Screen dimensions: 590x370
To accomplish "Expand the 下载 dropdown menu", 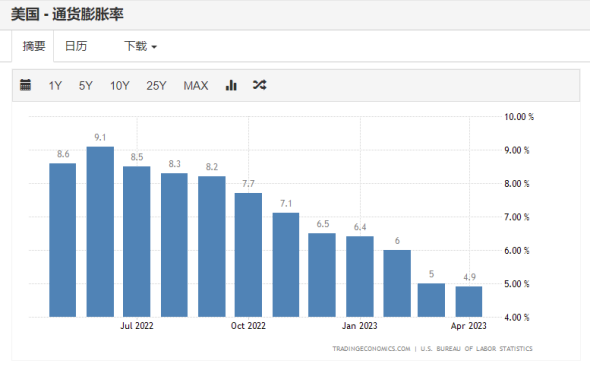I will (x=140, y=46).
